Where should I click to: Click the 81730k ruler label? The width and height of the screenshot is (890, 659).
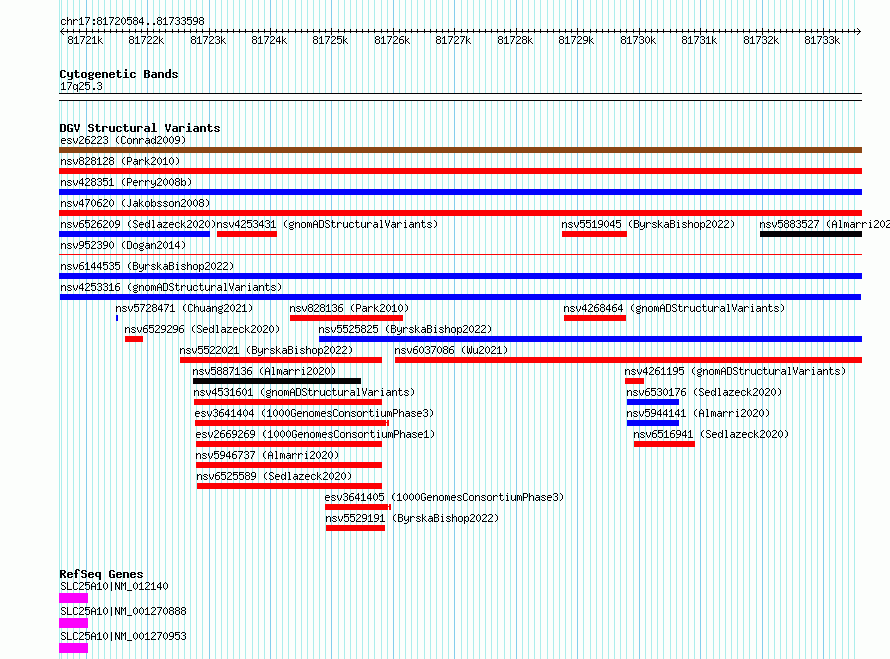pyautogui.click(x=638, y=40)
